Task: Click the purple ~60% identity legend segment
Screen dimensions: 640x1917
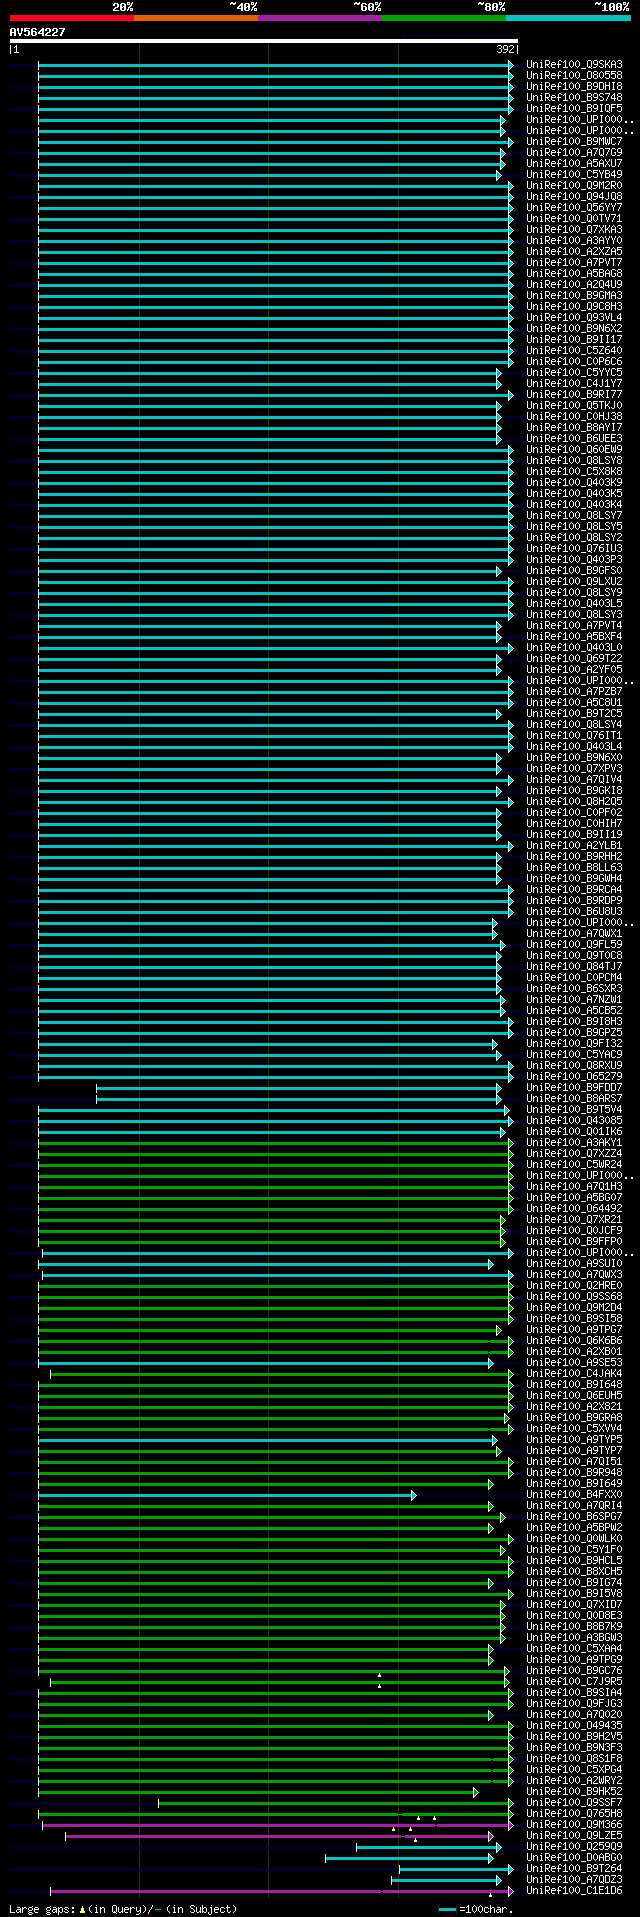Action: point(320,18)
